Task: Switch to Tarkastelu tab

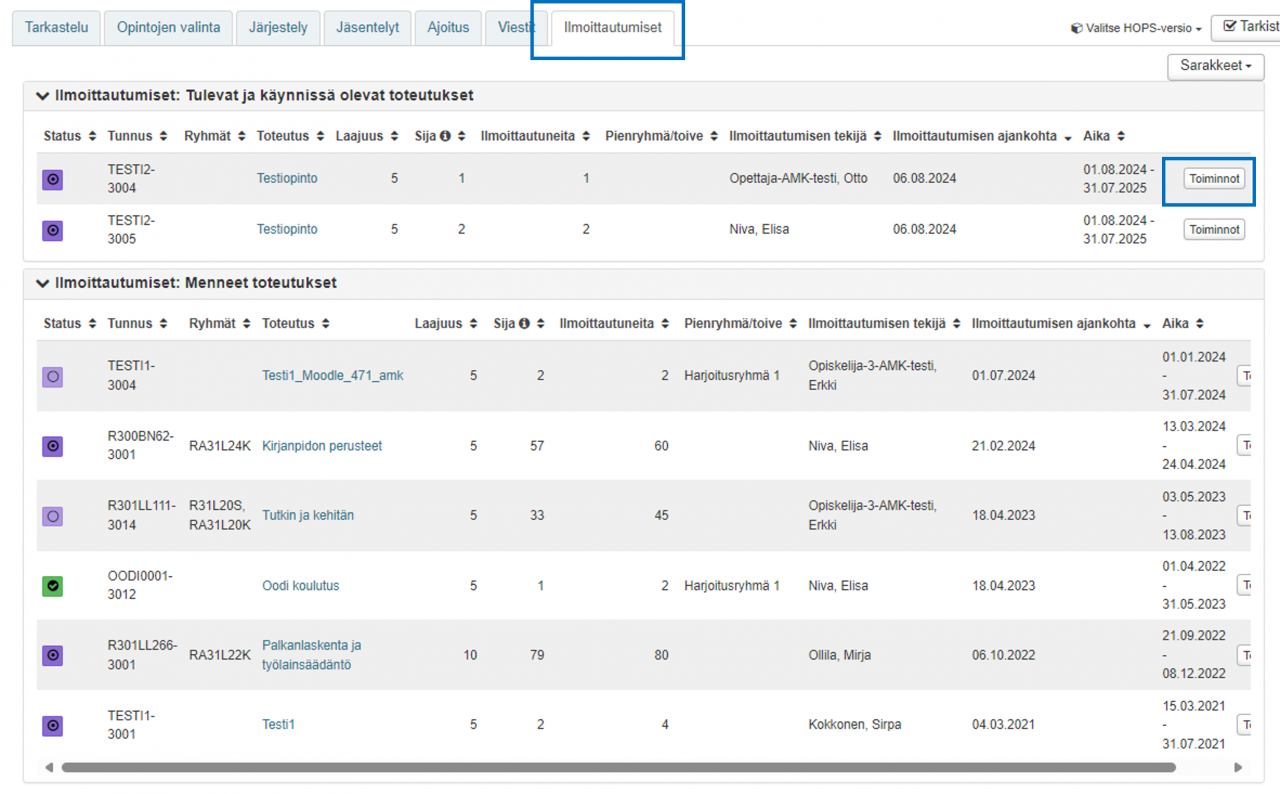Action: (x=56, y=28)
